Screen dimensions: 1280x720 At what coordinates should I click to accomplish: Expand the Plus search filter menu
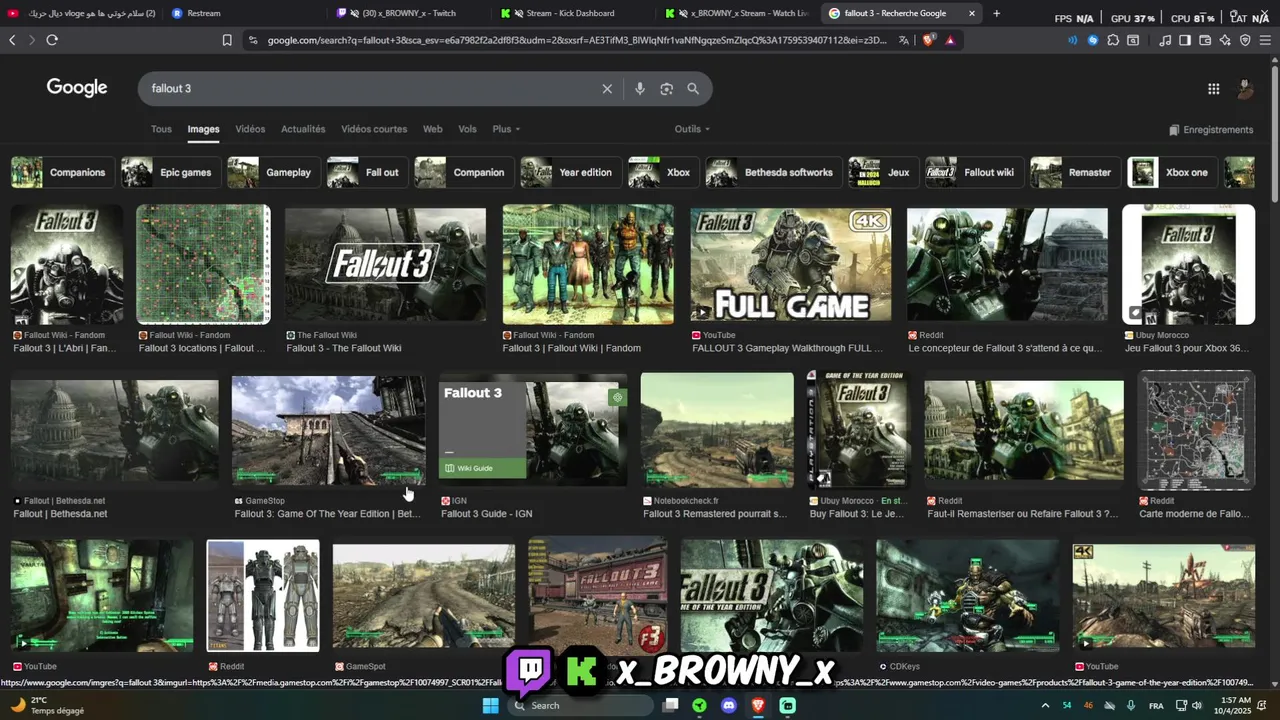pyautogui.click(x=506, y=129)
